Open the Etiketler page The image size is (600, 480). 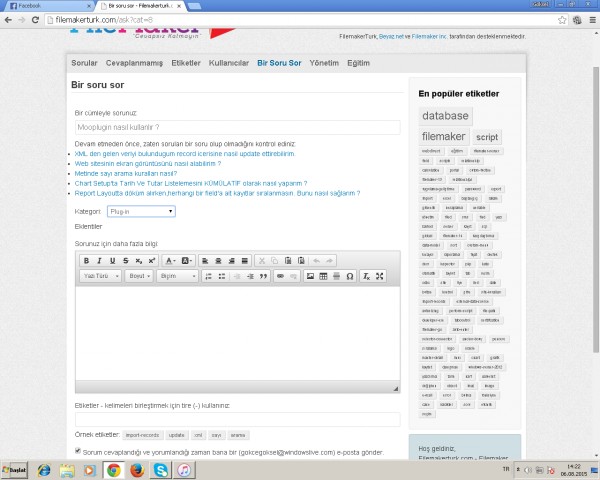point(186,63)
